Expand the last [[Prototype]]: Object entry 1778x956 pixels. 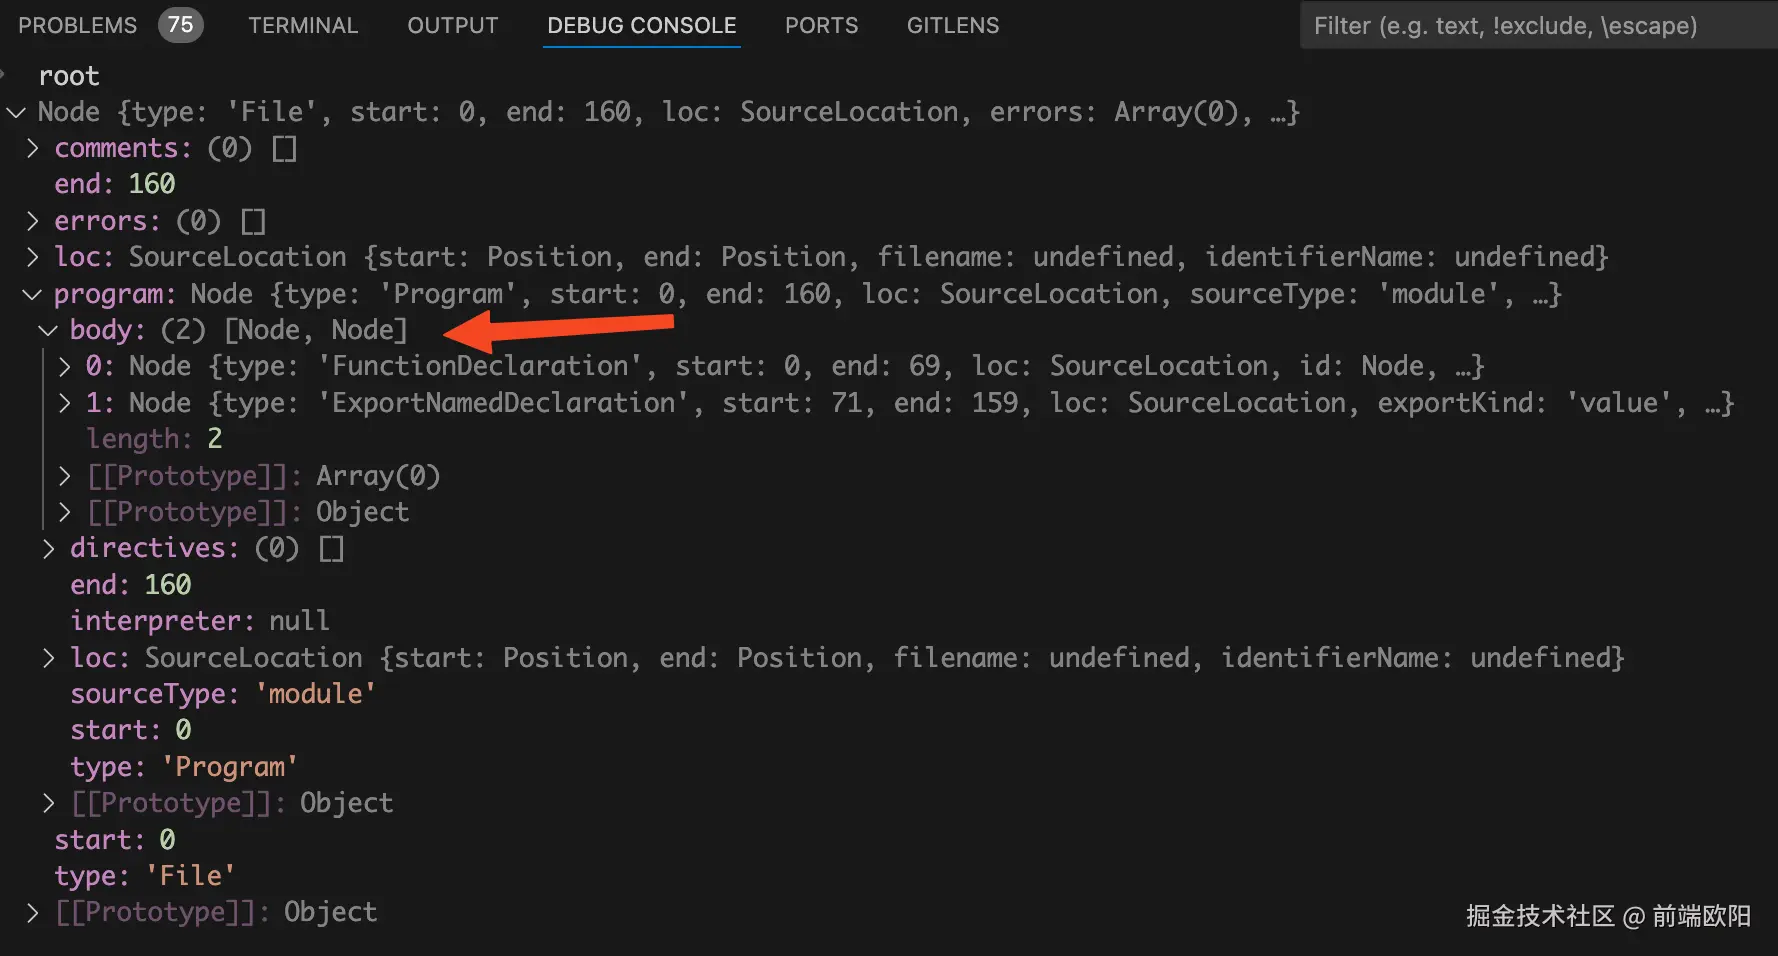(33, 912)
